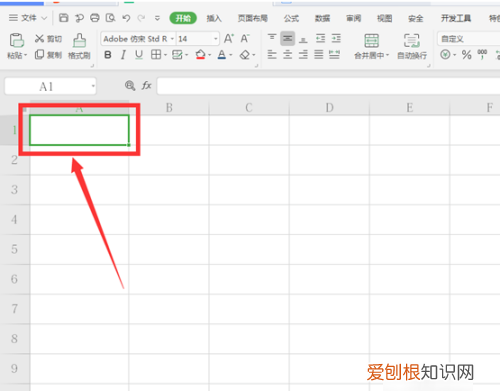Toggle center text horizontally
The image size is (500, 391).
288,55
